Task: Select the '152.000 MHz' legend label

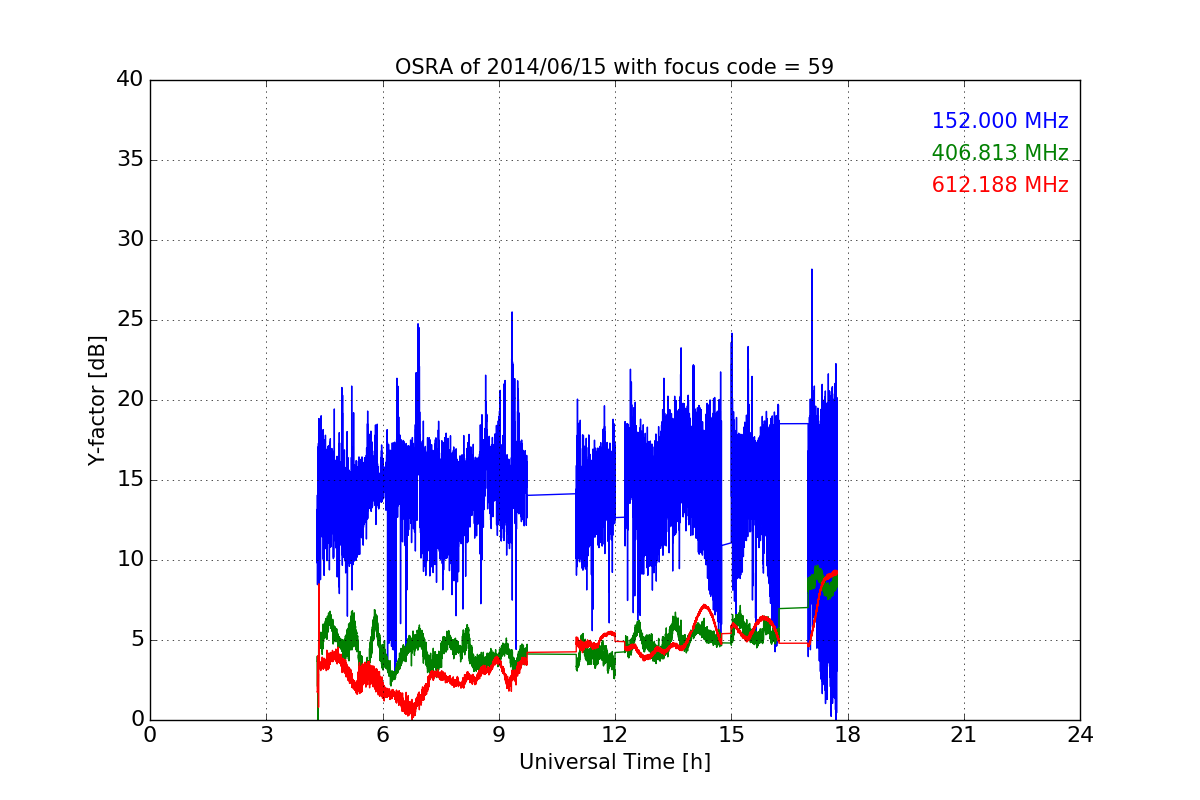Action: point(1000,121)
